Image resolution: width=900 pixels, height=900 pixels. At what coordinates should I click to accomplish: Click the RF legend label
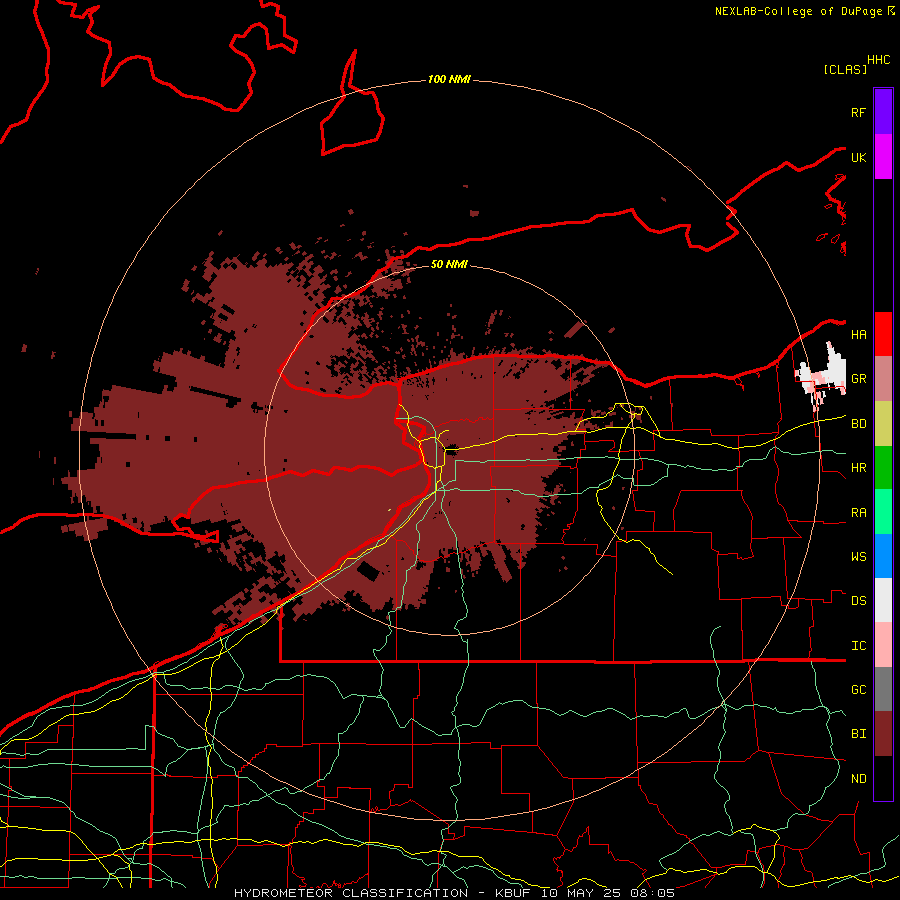tap(859, 112)
